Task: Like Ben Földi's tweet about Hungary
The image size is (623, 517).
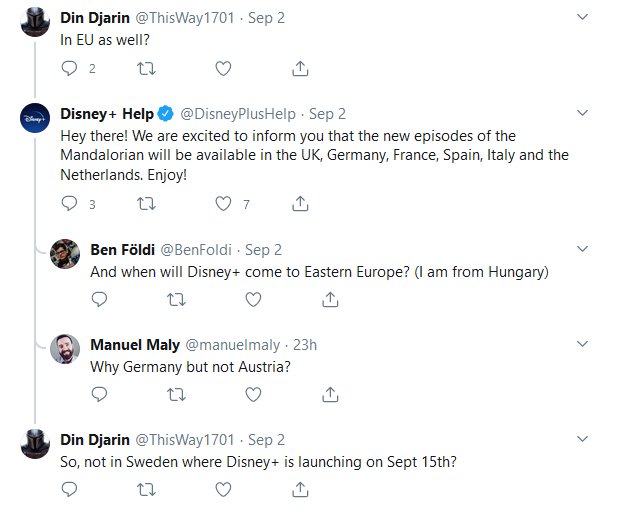Action: point(253,299)
